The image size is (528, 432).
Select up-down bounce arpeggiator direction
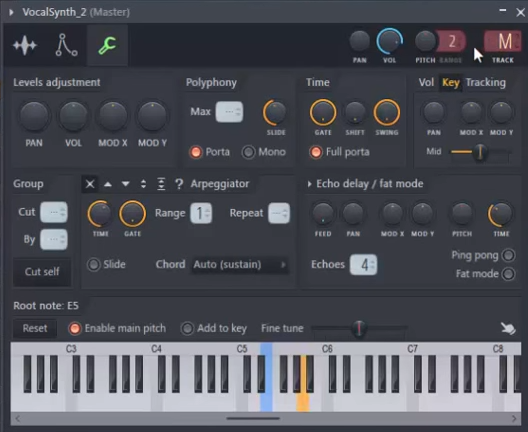(x=143, y=184)
